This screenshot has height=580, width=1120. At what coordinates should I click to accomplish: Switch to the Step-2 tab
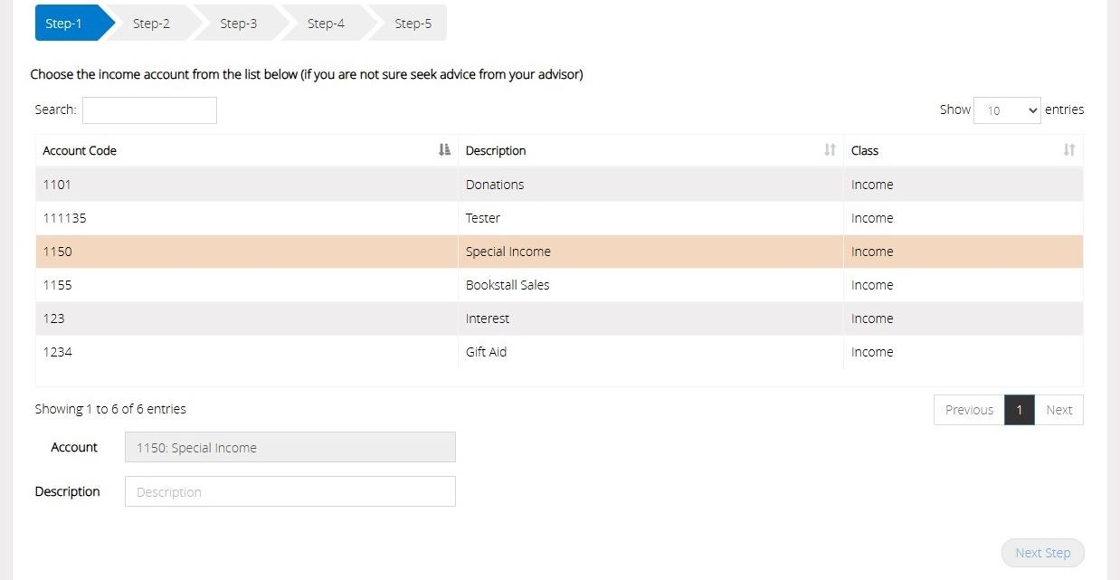pyautogui.click(x=151, y=23)
